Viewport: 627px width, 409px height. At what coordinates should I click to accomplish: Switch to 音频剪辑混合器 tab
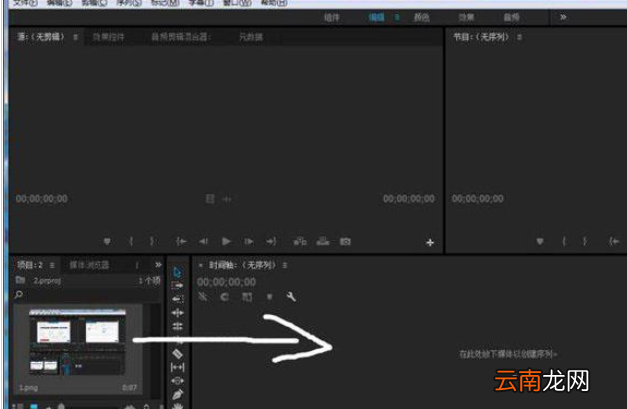(x=180, y=37)
